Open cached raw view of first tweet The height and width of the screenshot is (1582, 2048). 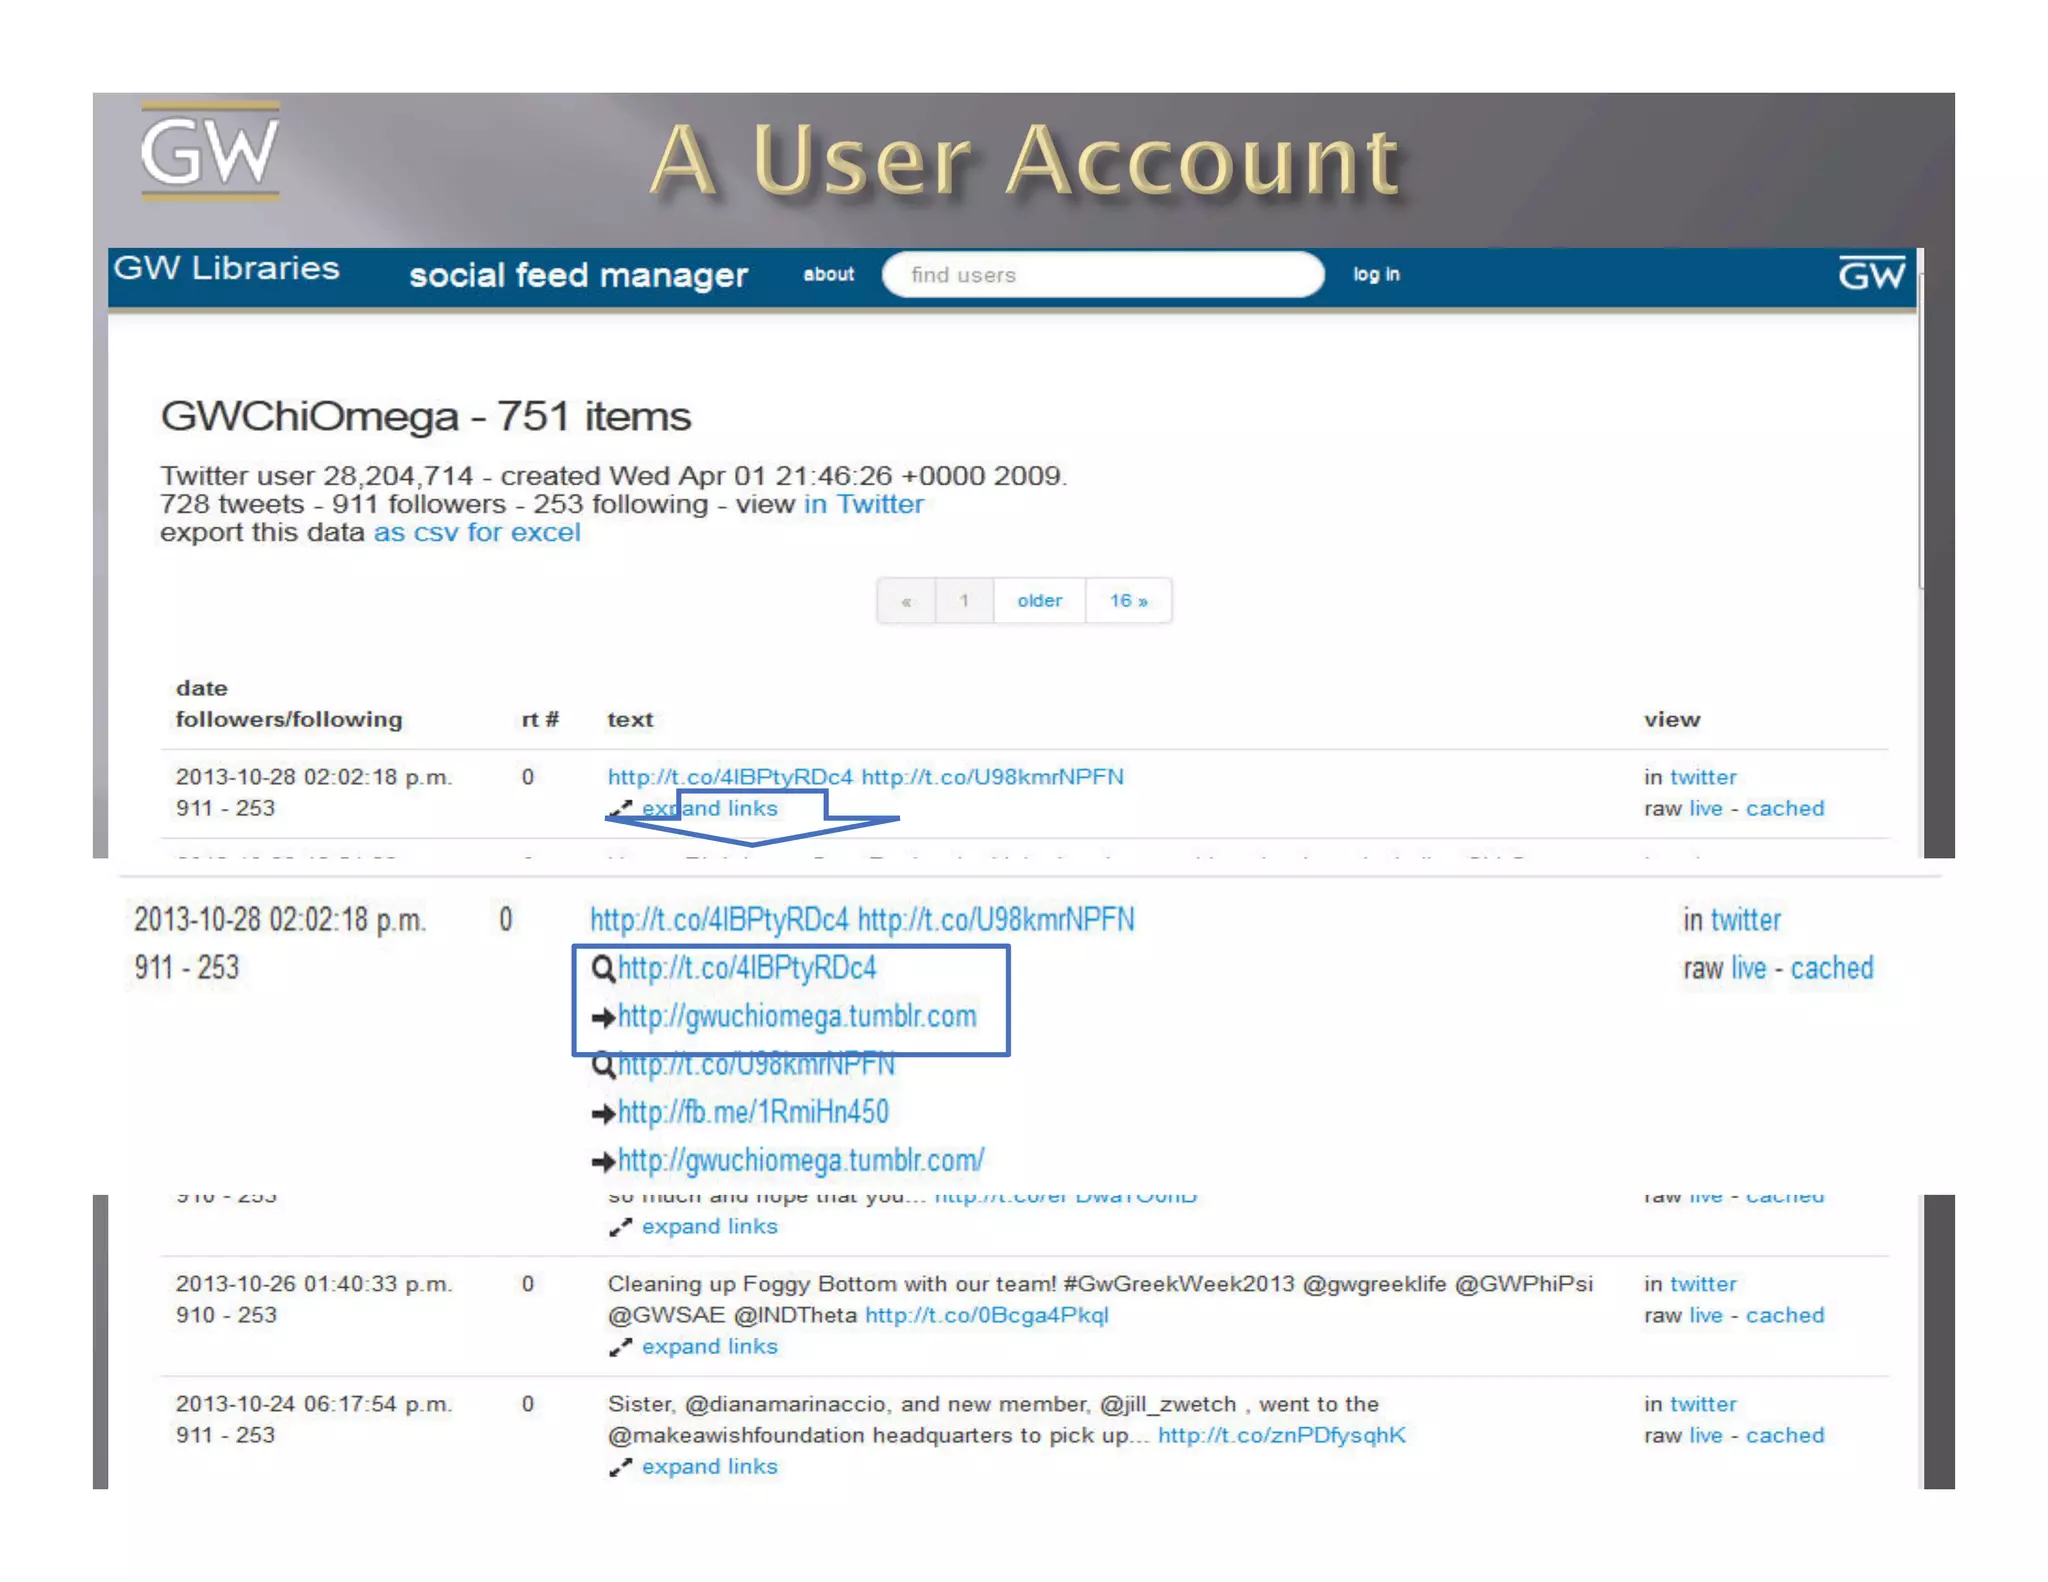1785,808
